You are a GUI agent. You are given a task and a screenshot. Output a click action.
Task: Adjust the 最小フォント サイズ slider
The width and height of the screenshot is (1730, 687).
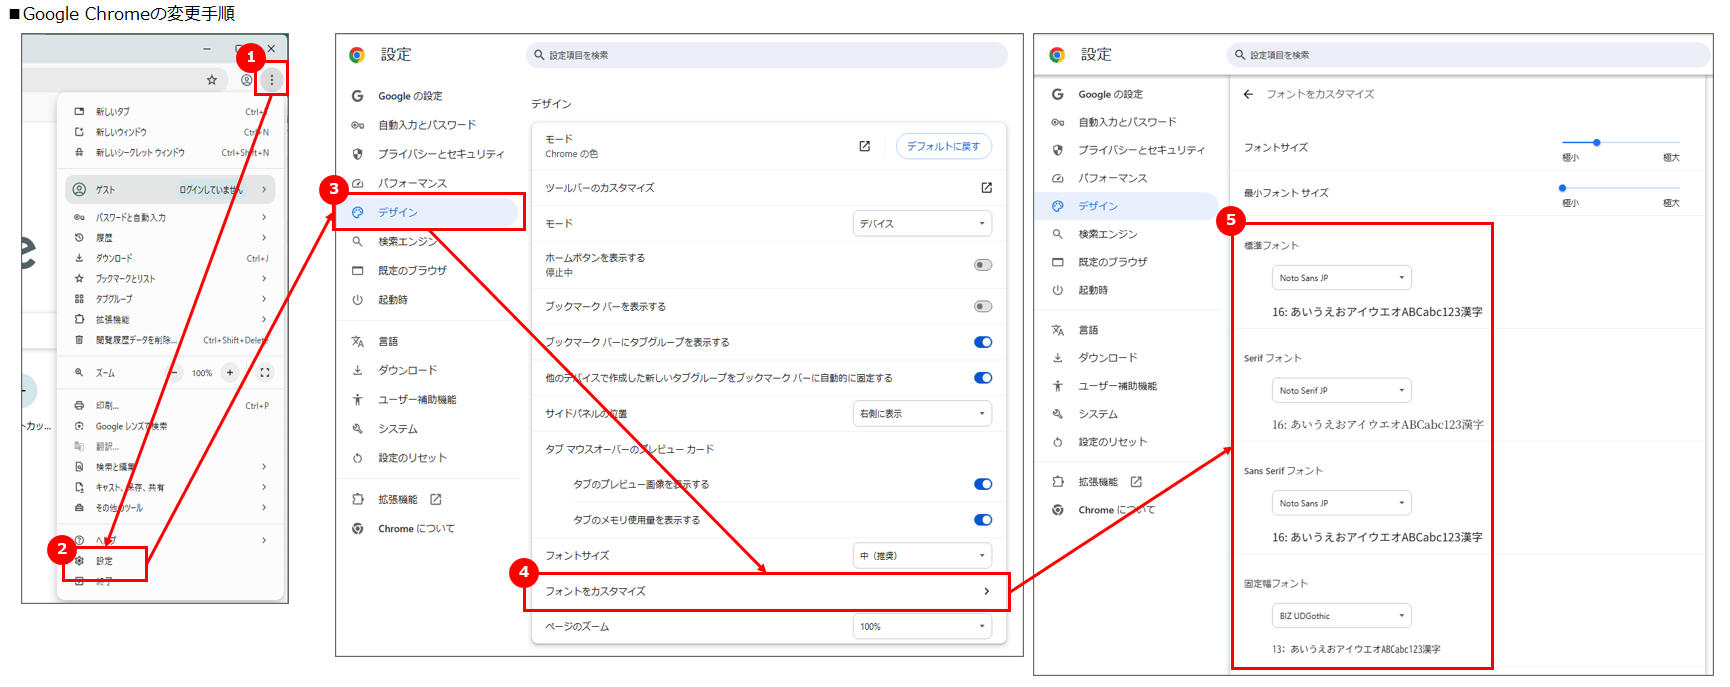pos(1621,188)
